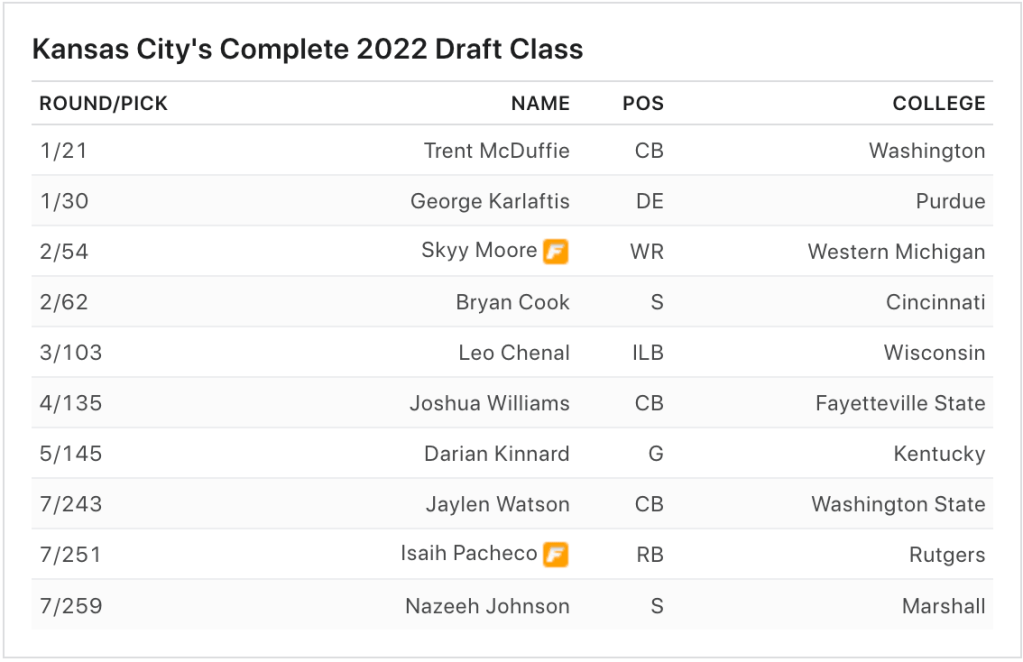Open Nazeeh Johnson's entry
This screenshot has height=662, width=1023.
coord(487,606)
